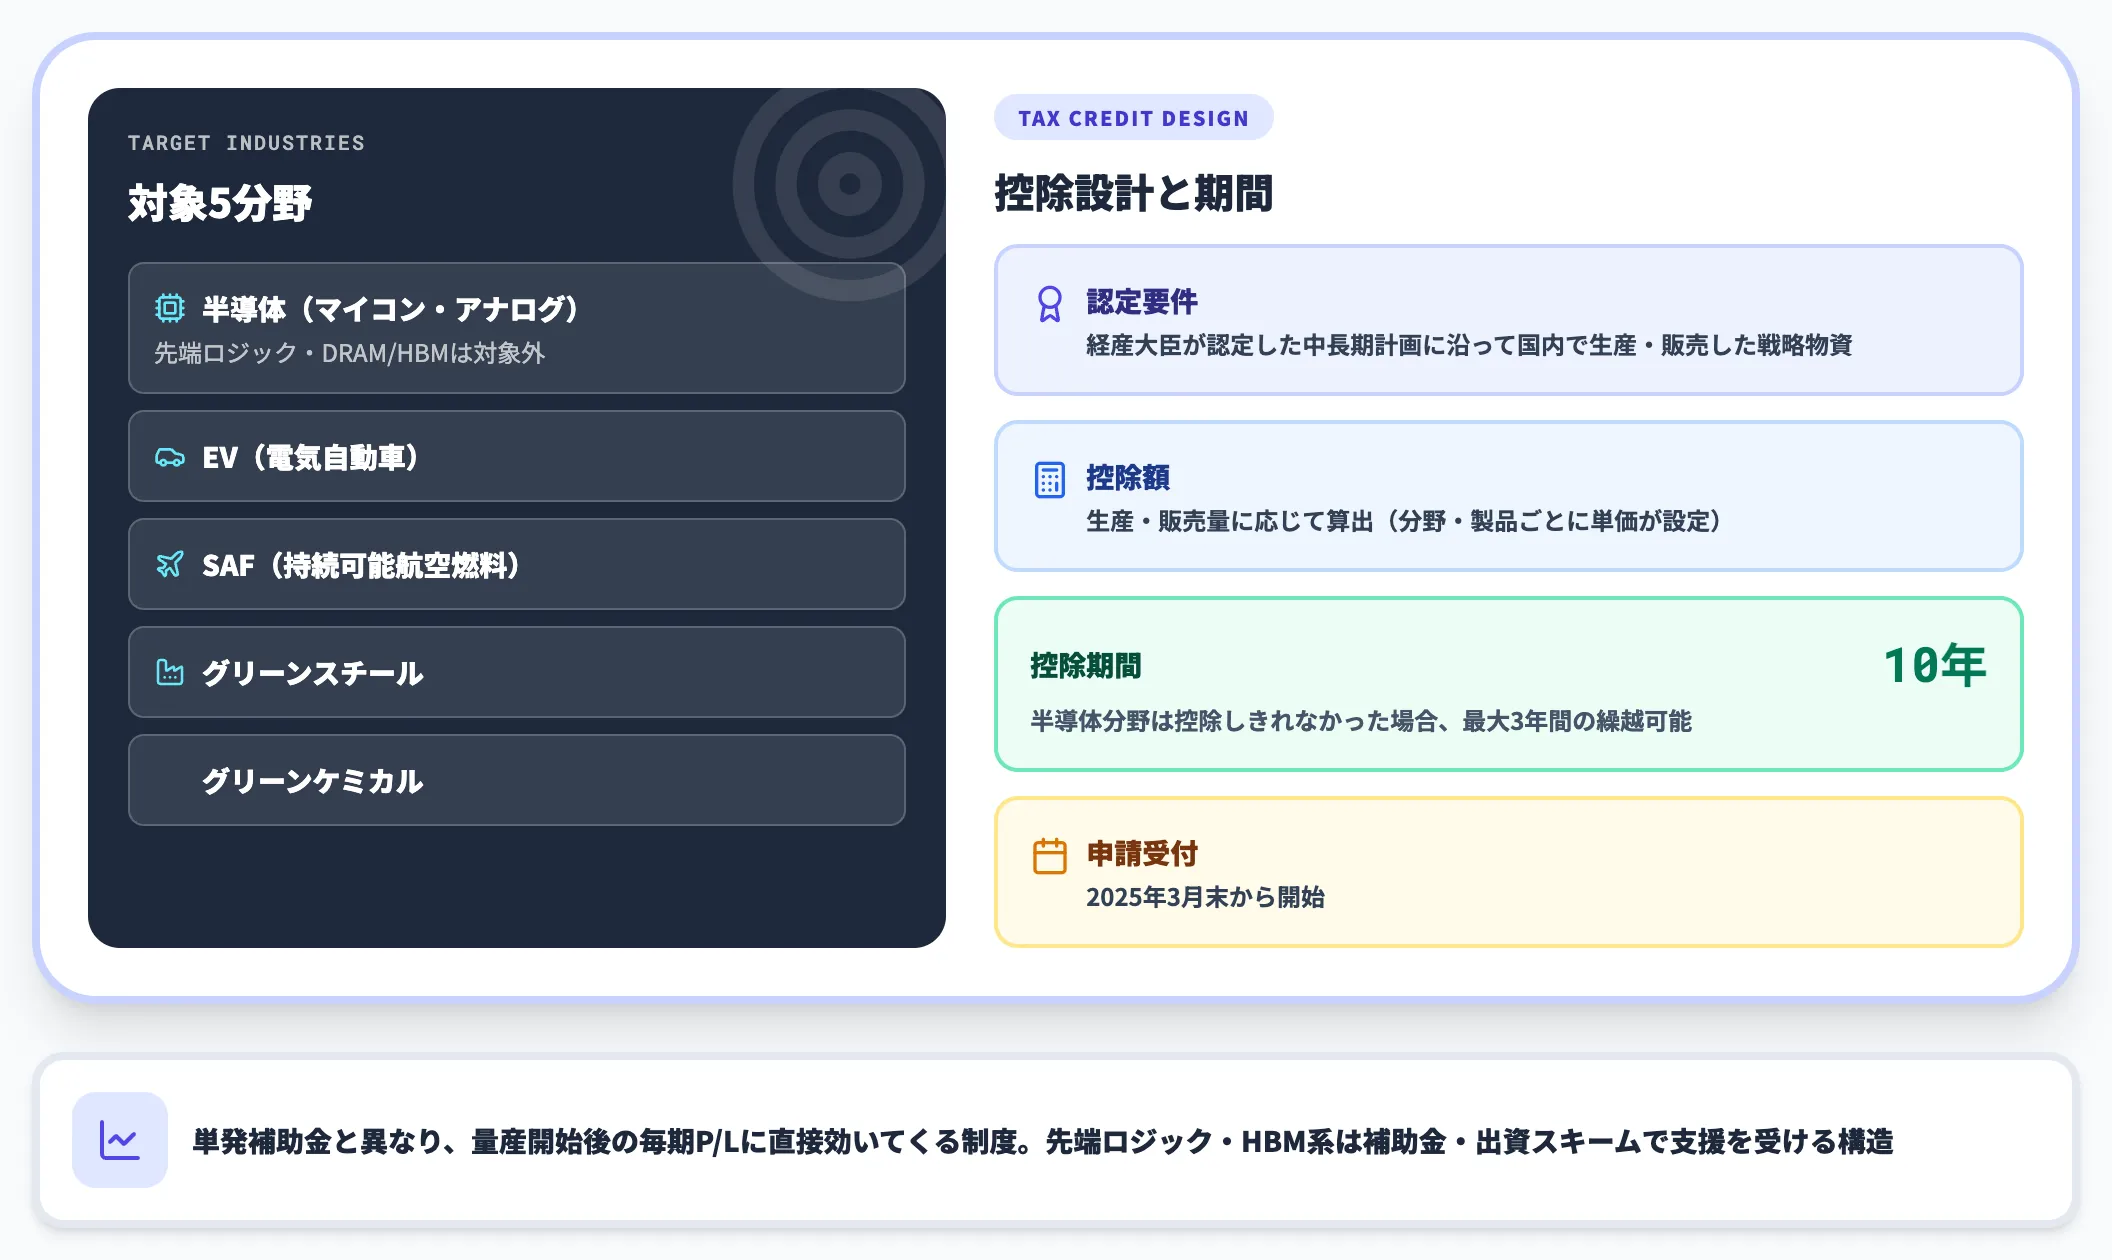The width and height of the screenshot is (2112, 1260).
Task: Click the chip icon beside 半導体
Action: [170, 308]
